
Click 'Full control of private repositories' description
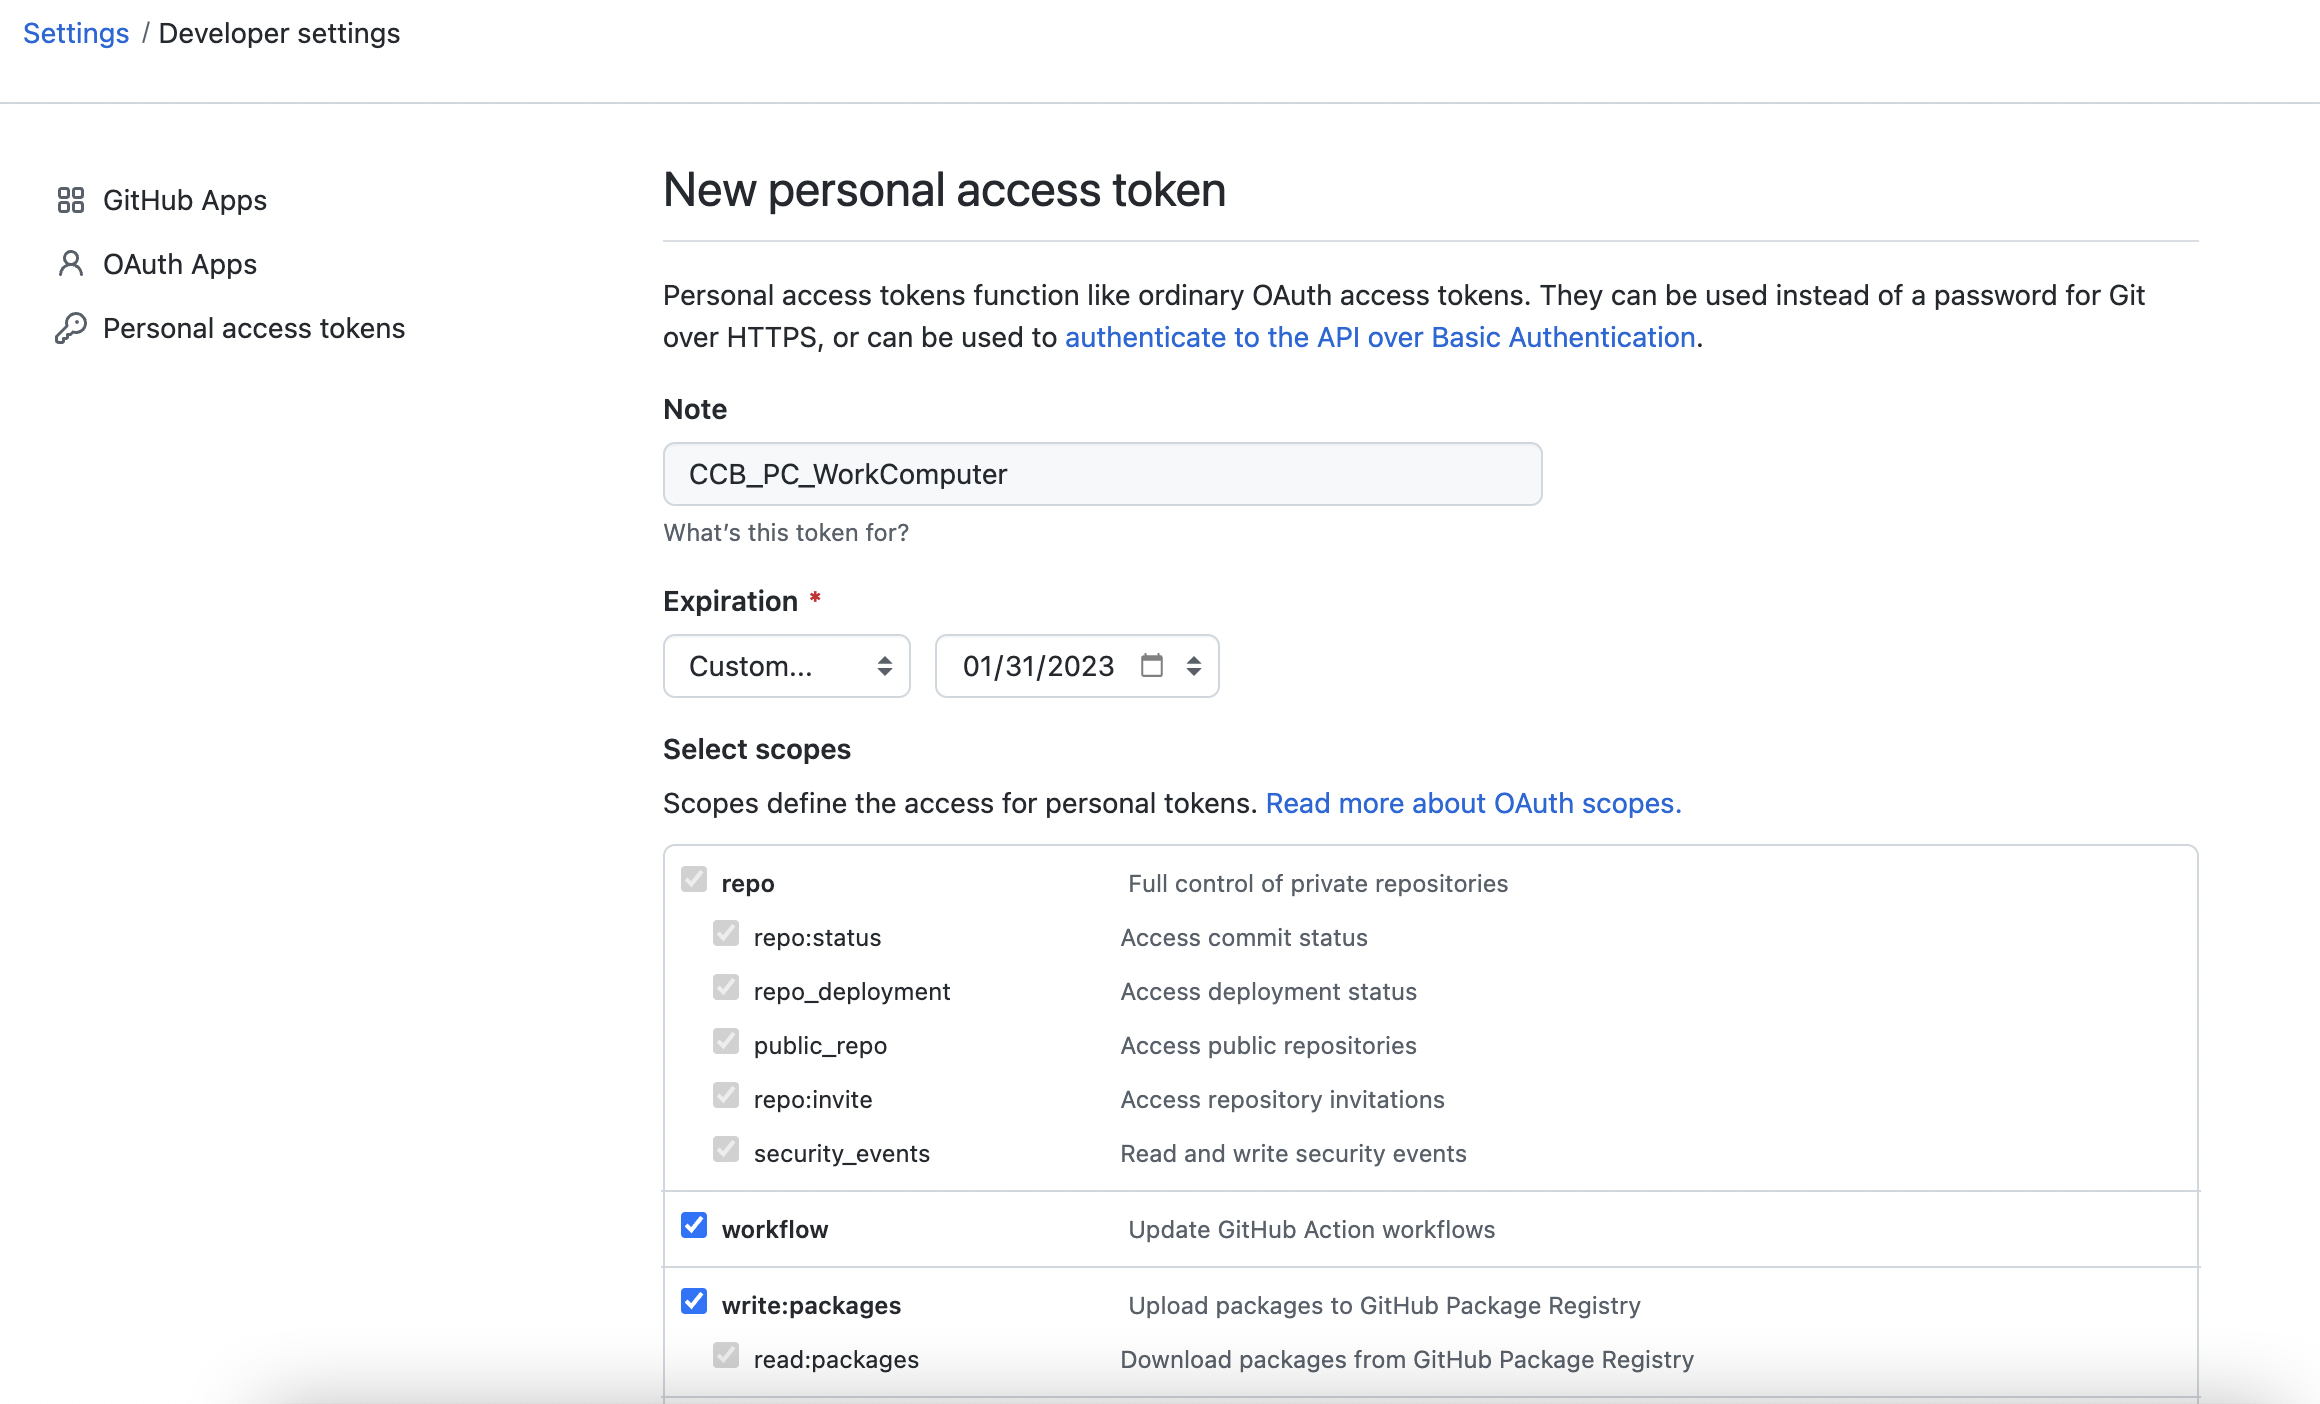coord(1318,884)
